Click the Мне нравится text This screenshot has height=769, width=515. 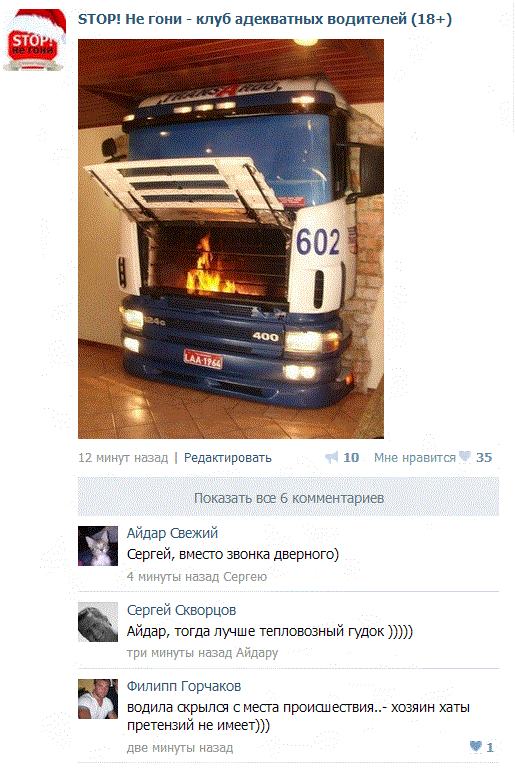415,458
